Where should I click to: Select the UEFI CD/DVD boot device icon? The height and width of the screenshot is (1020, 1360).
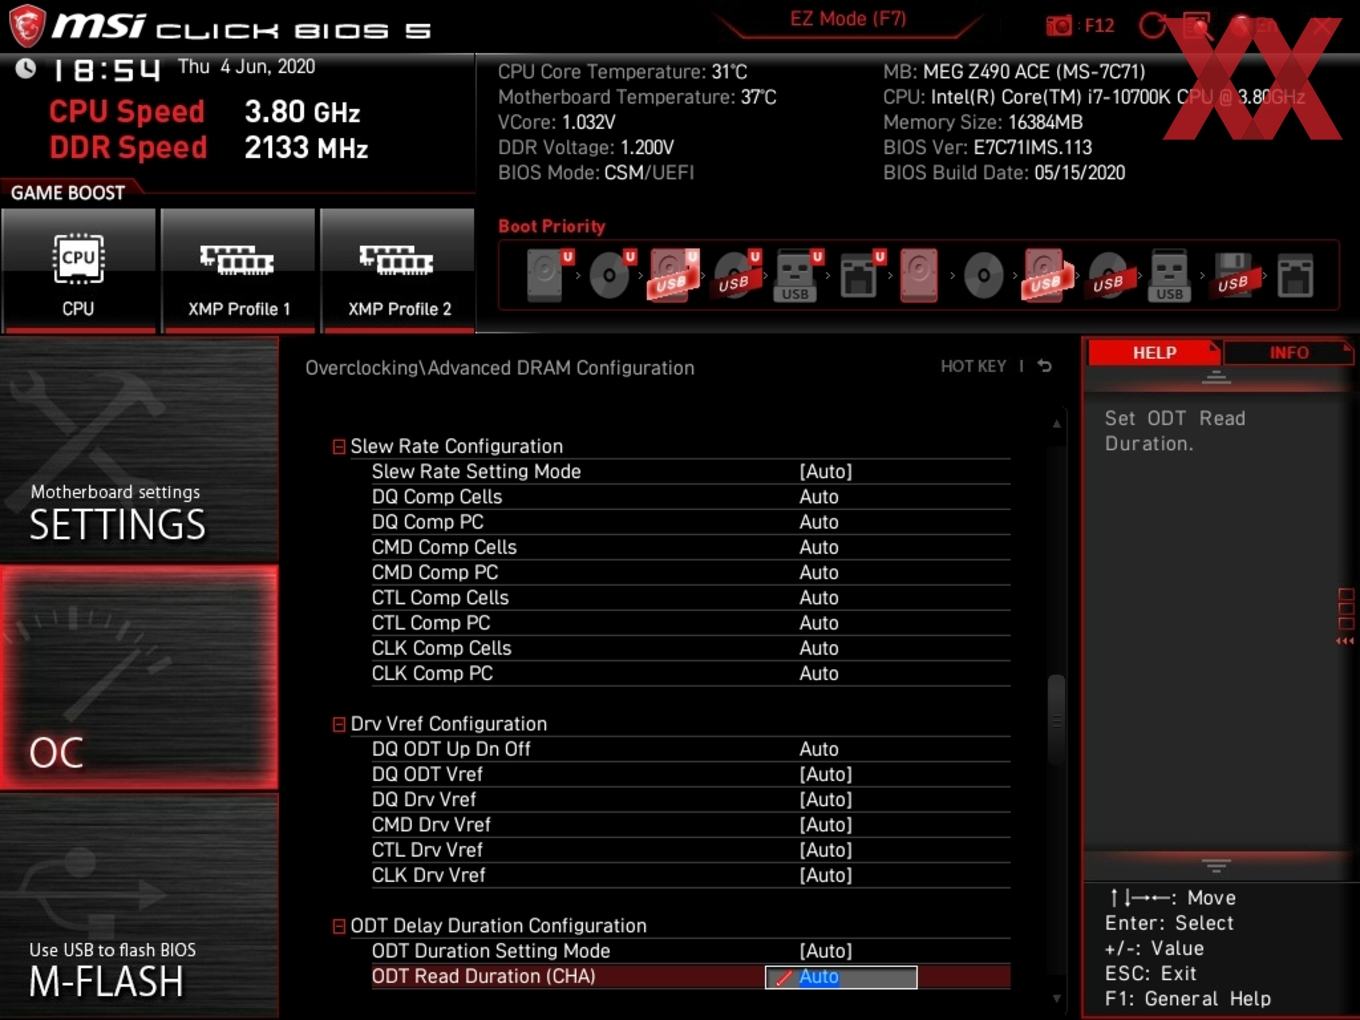pos(609,275)
